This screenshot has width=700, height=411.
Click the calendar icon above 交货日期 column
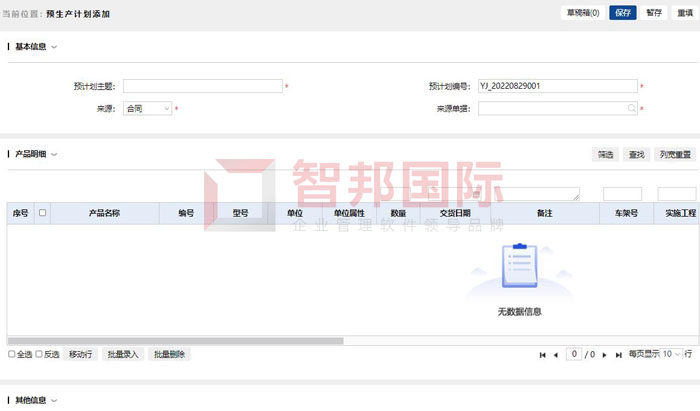coord(477,193)
